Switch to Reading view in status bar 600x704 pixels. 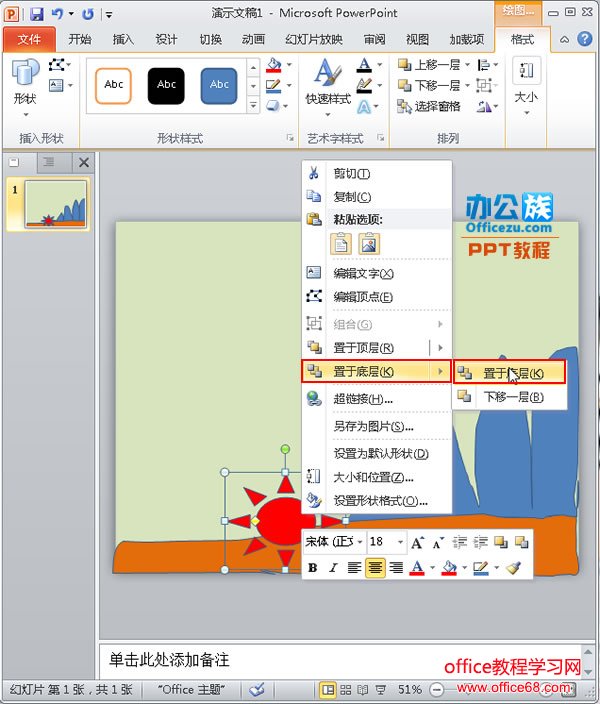363,690
